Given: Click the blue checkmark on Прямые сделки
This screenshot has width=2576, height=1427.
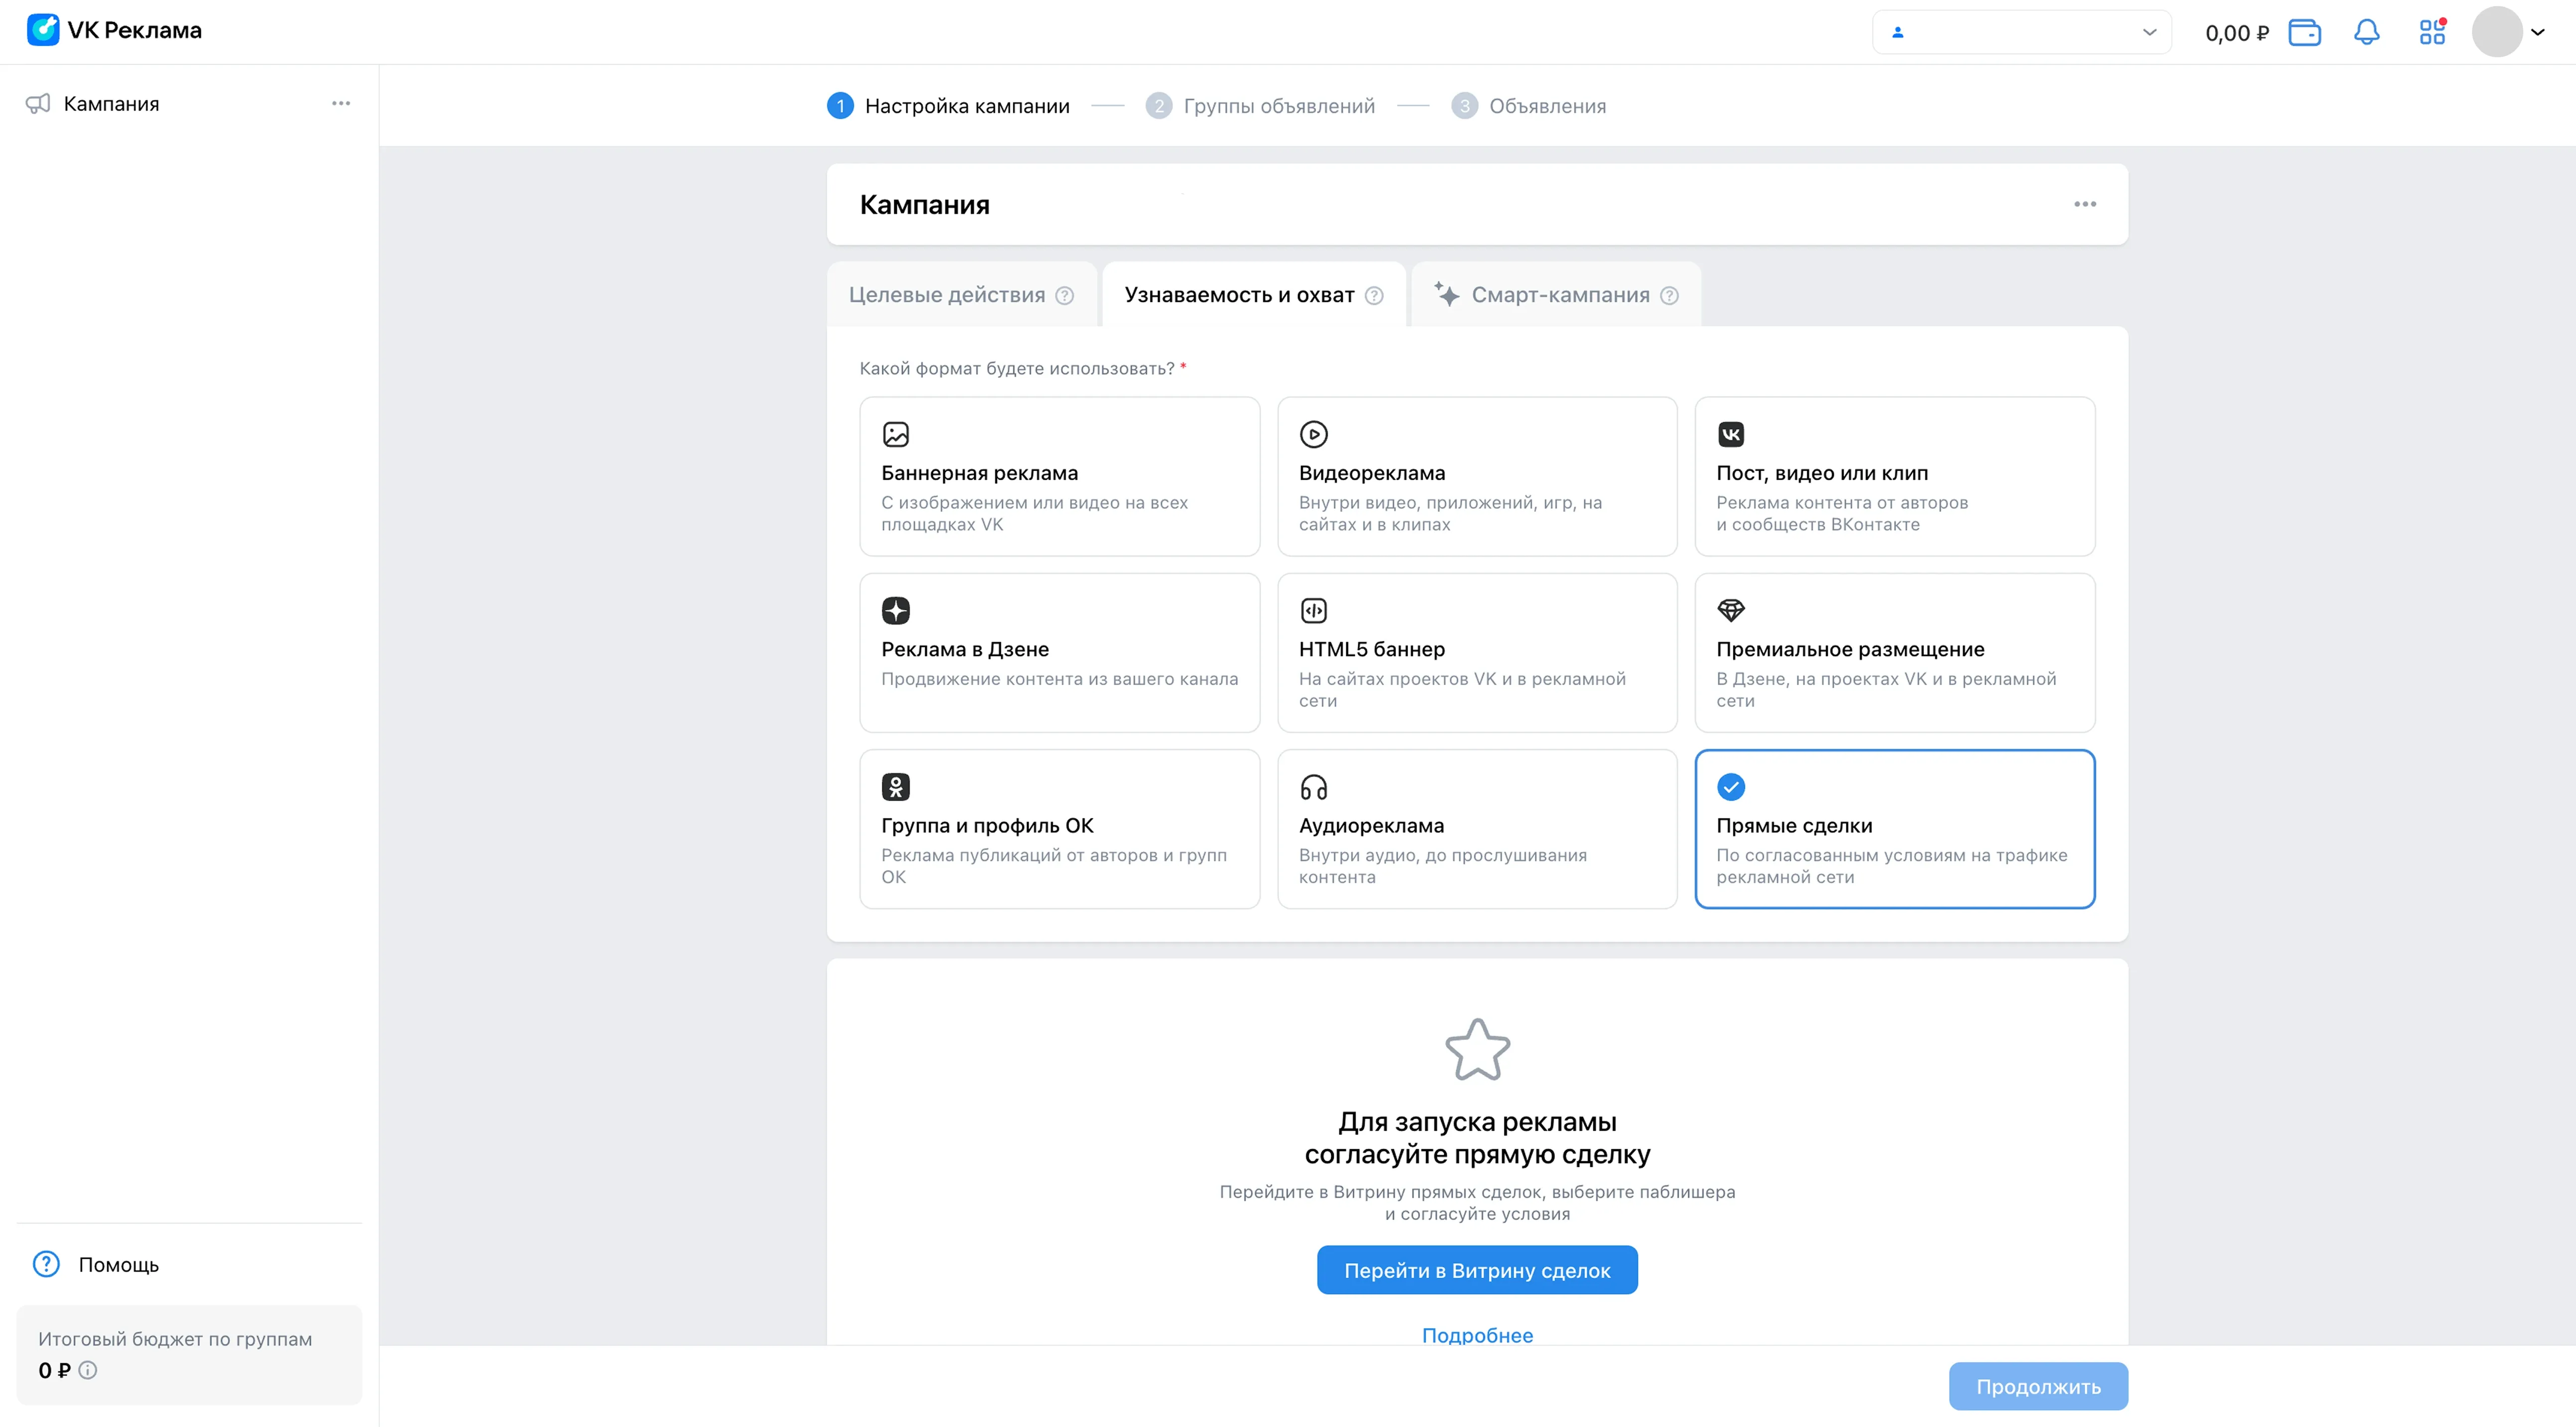Looking at the screenshot, I should [1731, 787].
